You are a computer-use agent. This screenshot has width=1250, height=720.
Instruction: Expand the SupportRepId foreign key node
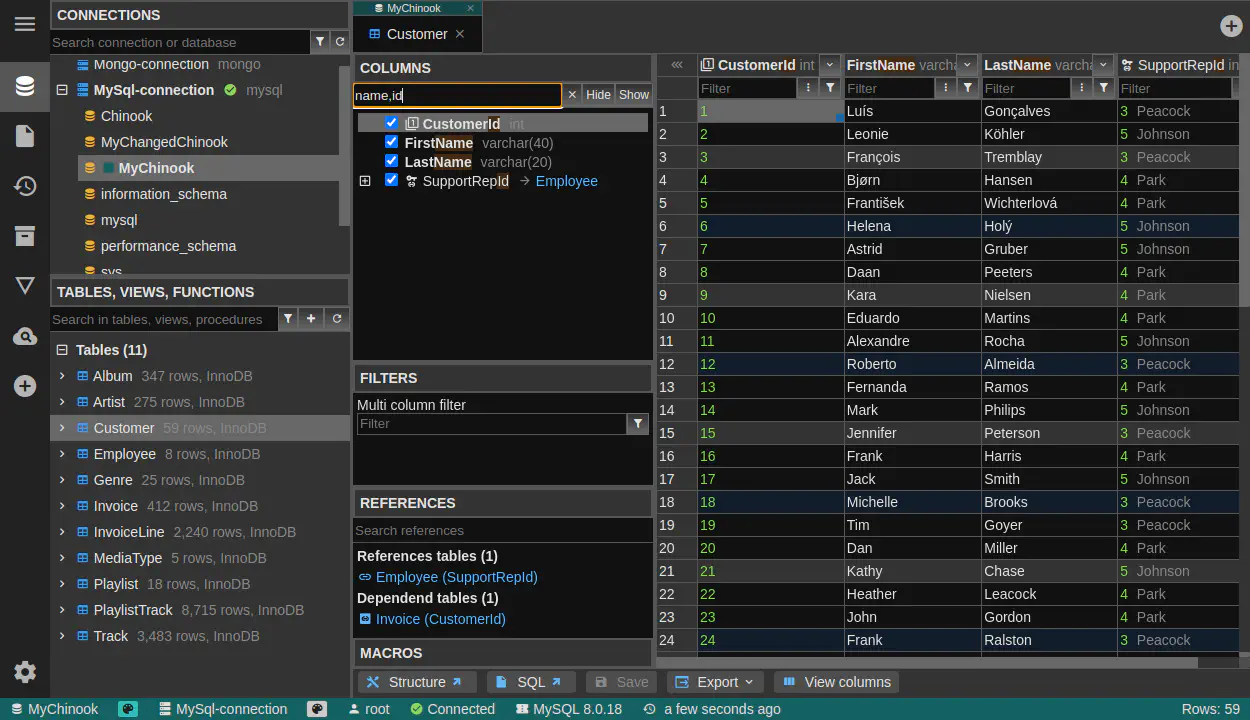(365, 181)
